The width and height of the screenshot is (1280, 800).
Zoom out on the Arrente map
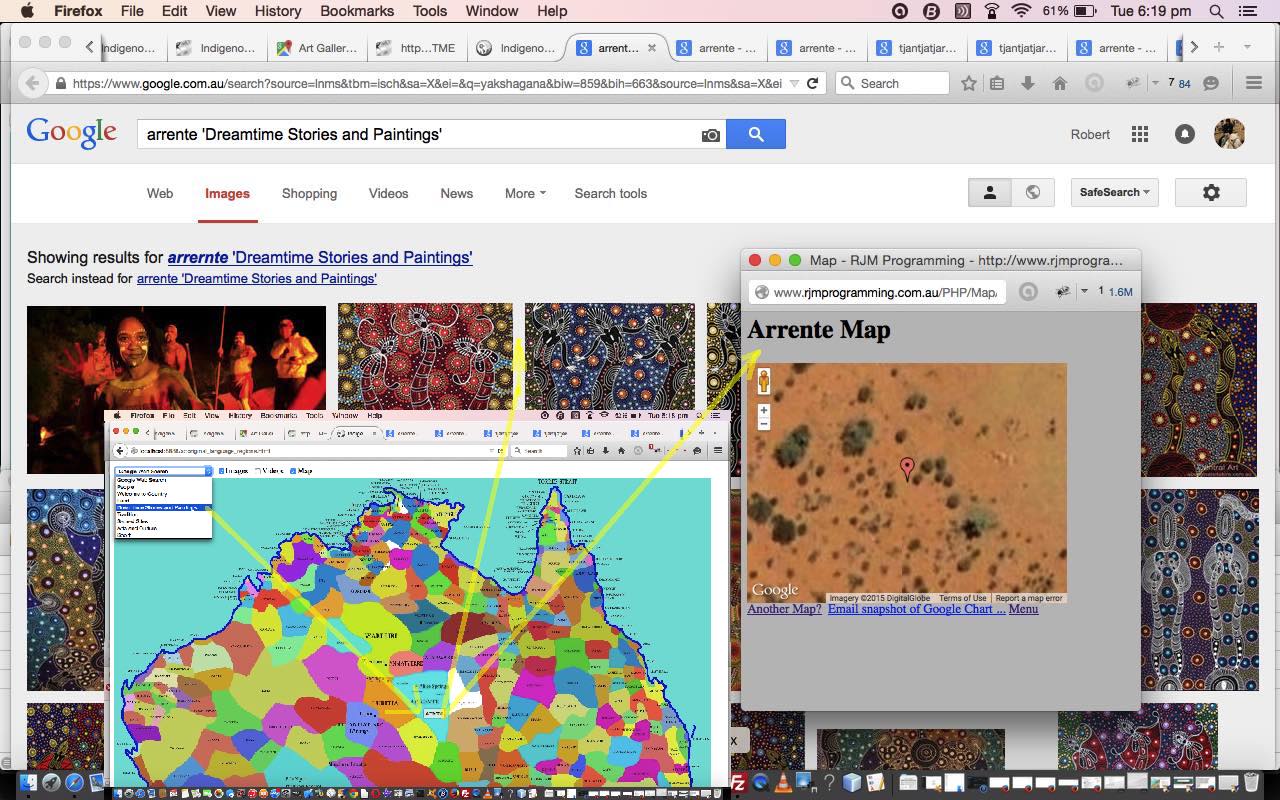click(x=764, y=423)
